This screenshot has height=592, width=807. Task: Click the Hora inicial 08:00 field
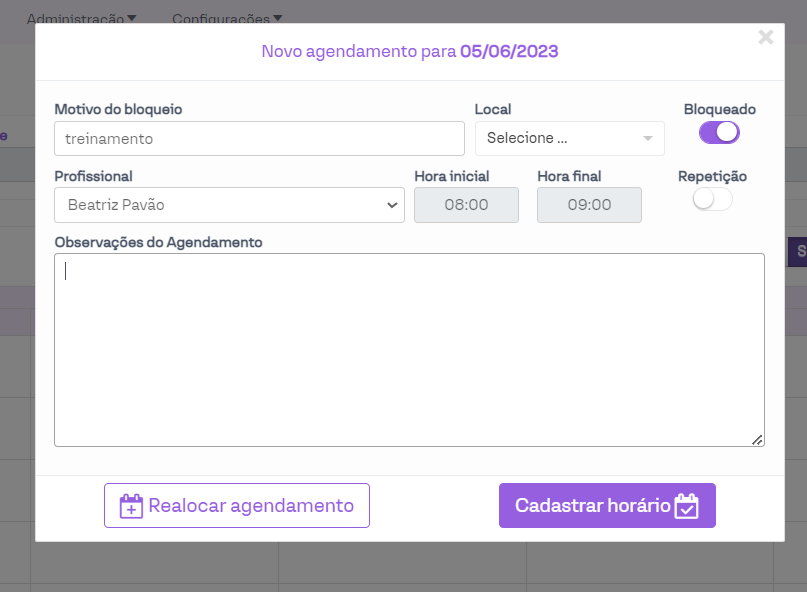click(466, 205)
